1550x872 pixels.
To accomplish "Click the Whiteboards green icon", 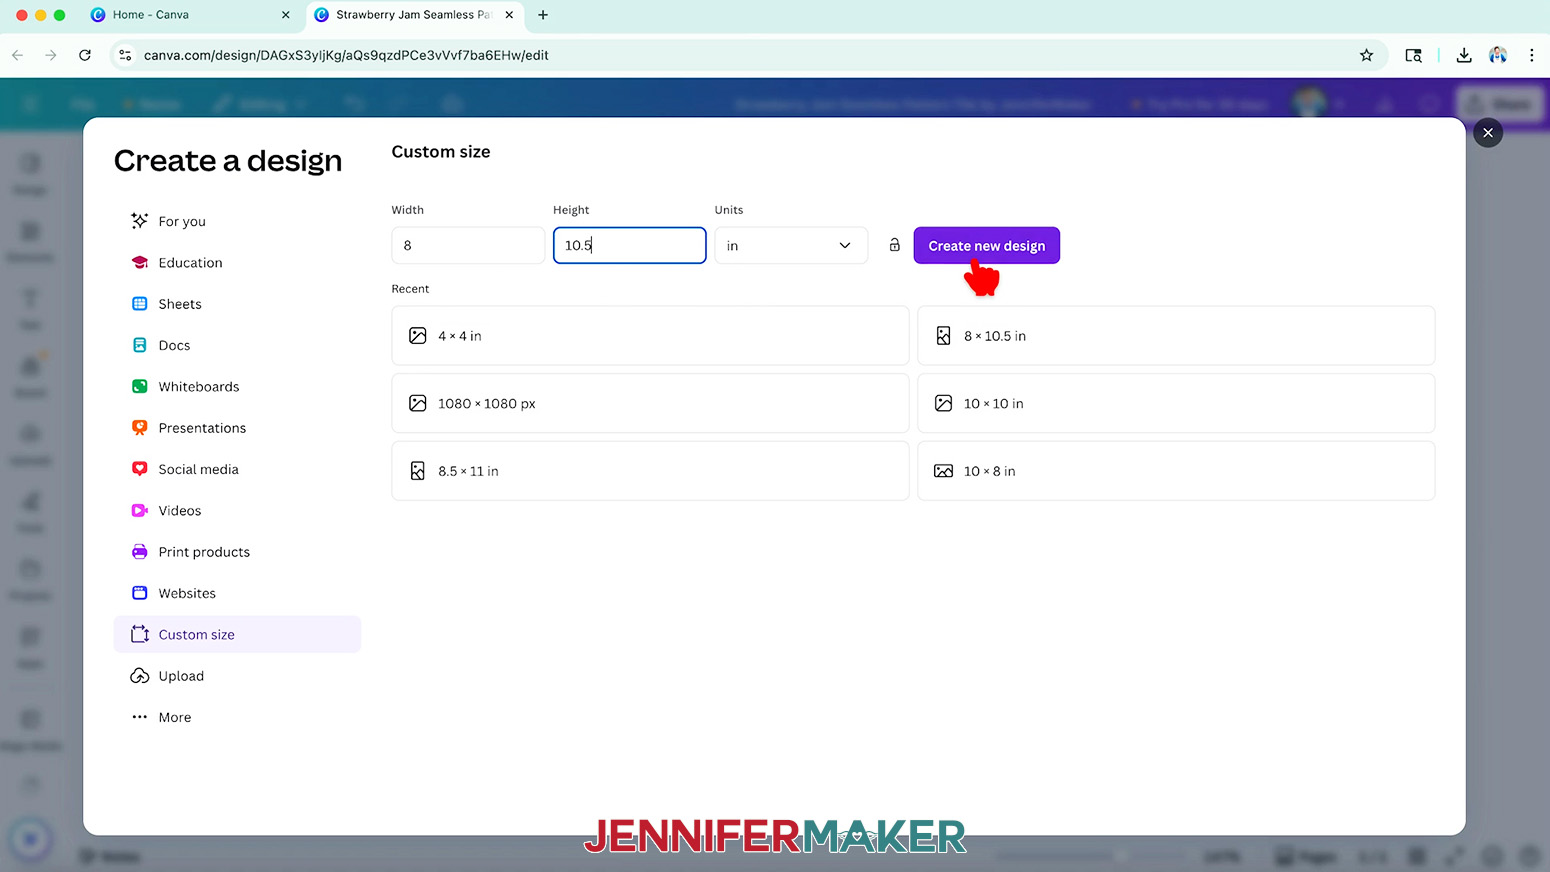I will [140, 387].
